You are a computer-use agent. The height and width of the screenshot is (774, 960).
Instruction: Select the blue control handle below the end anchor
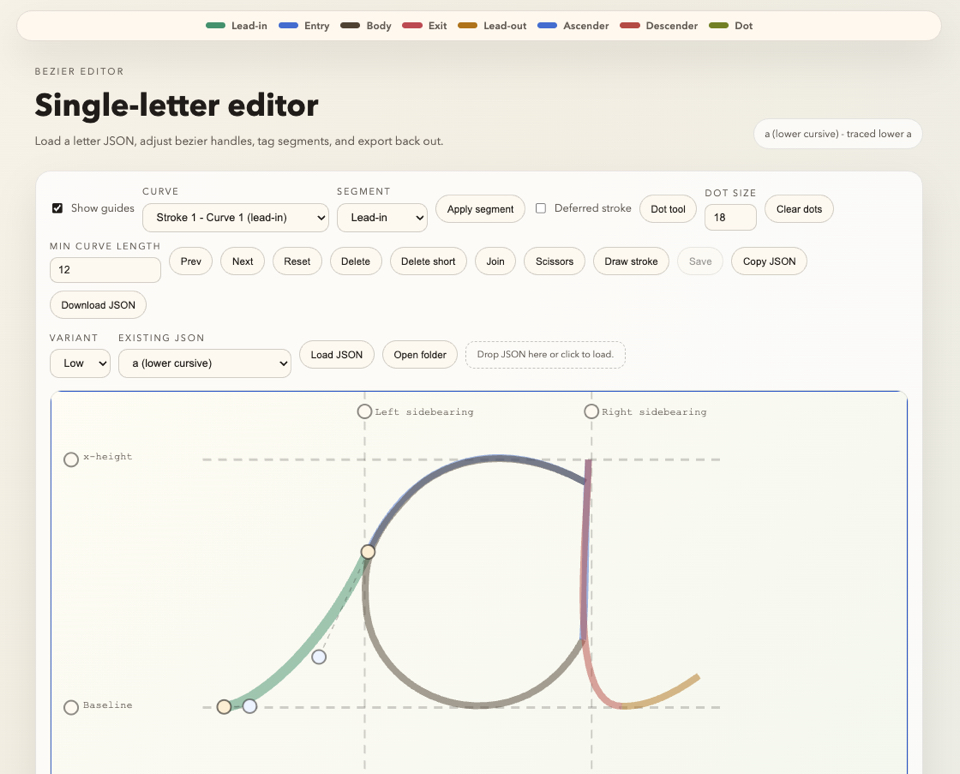(319, 657)
